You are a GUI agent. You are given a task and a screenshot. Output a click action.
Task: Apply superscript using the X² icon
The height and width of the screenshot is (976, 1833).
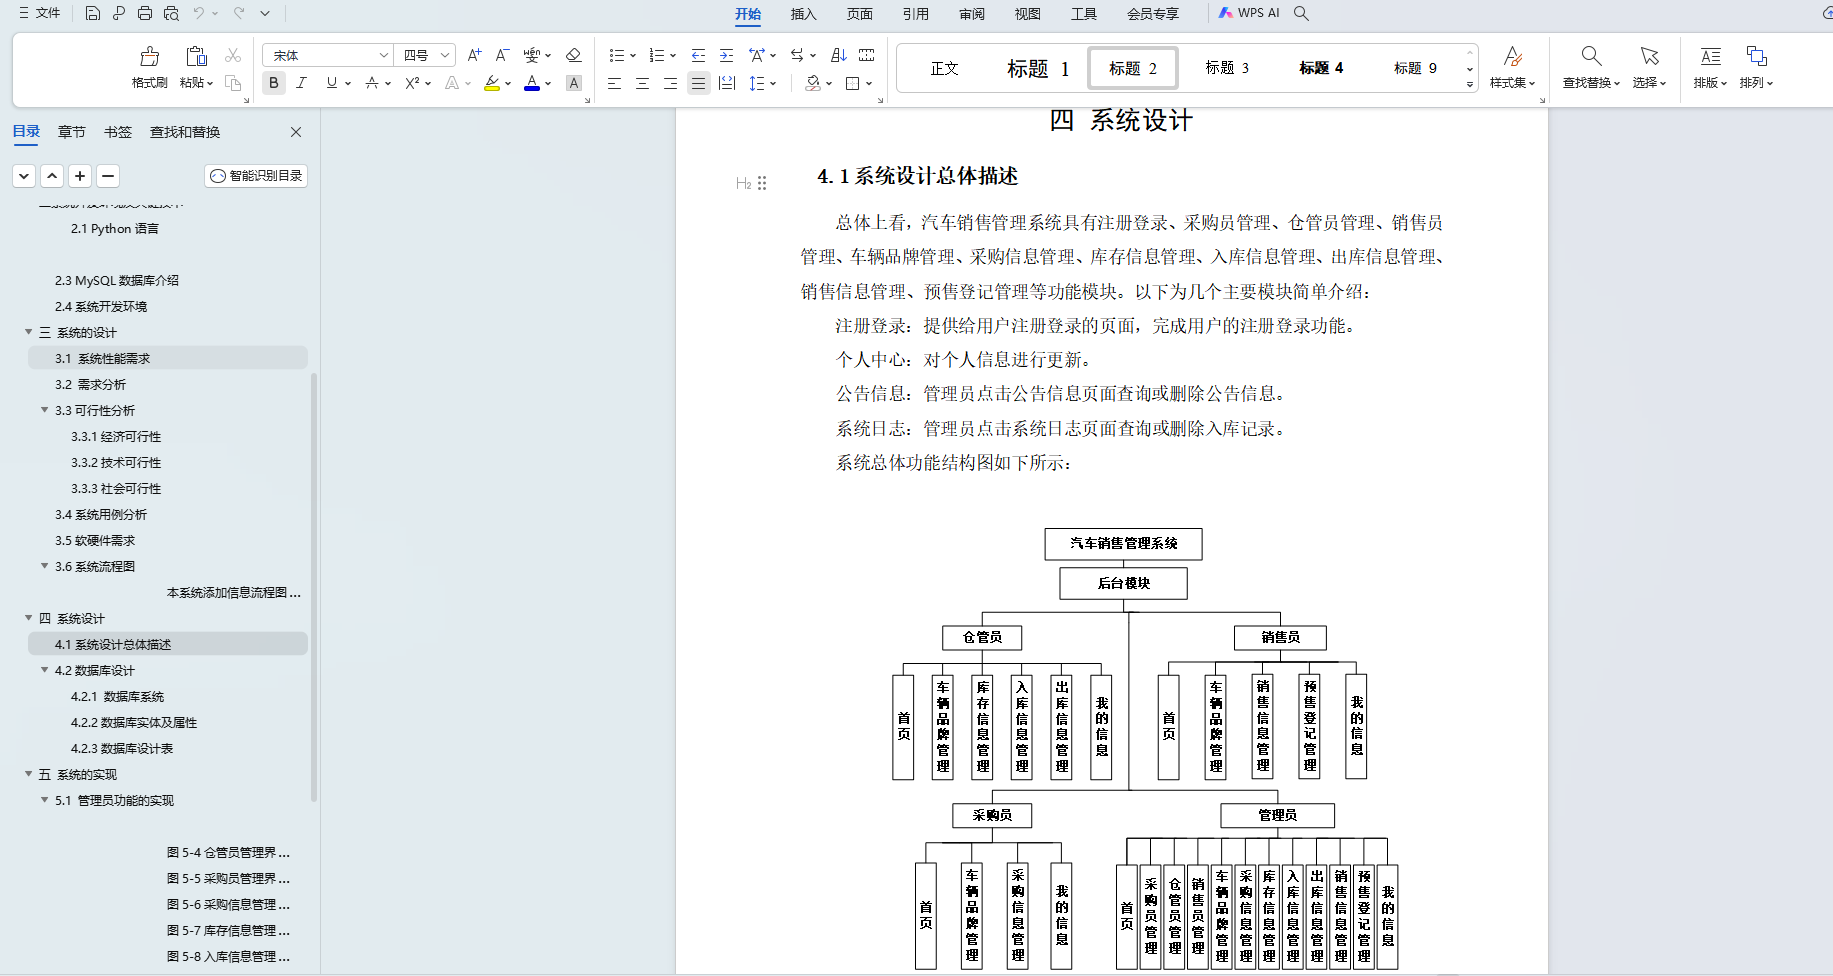point(410,83)
